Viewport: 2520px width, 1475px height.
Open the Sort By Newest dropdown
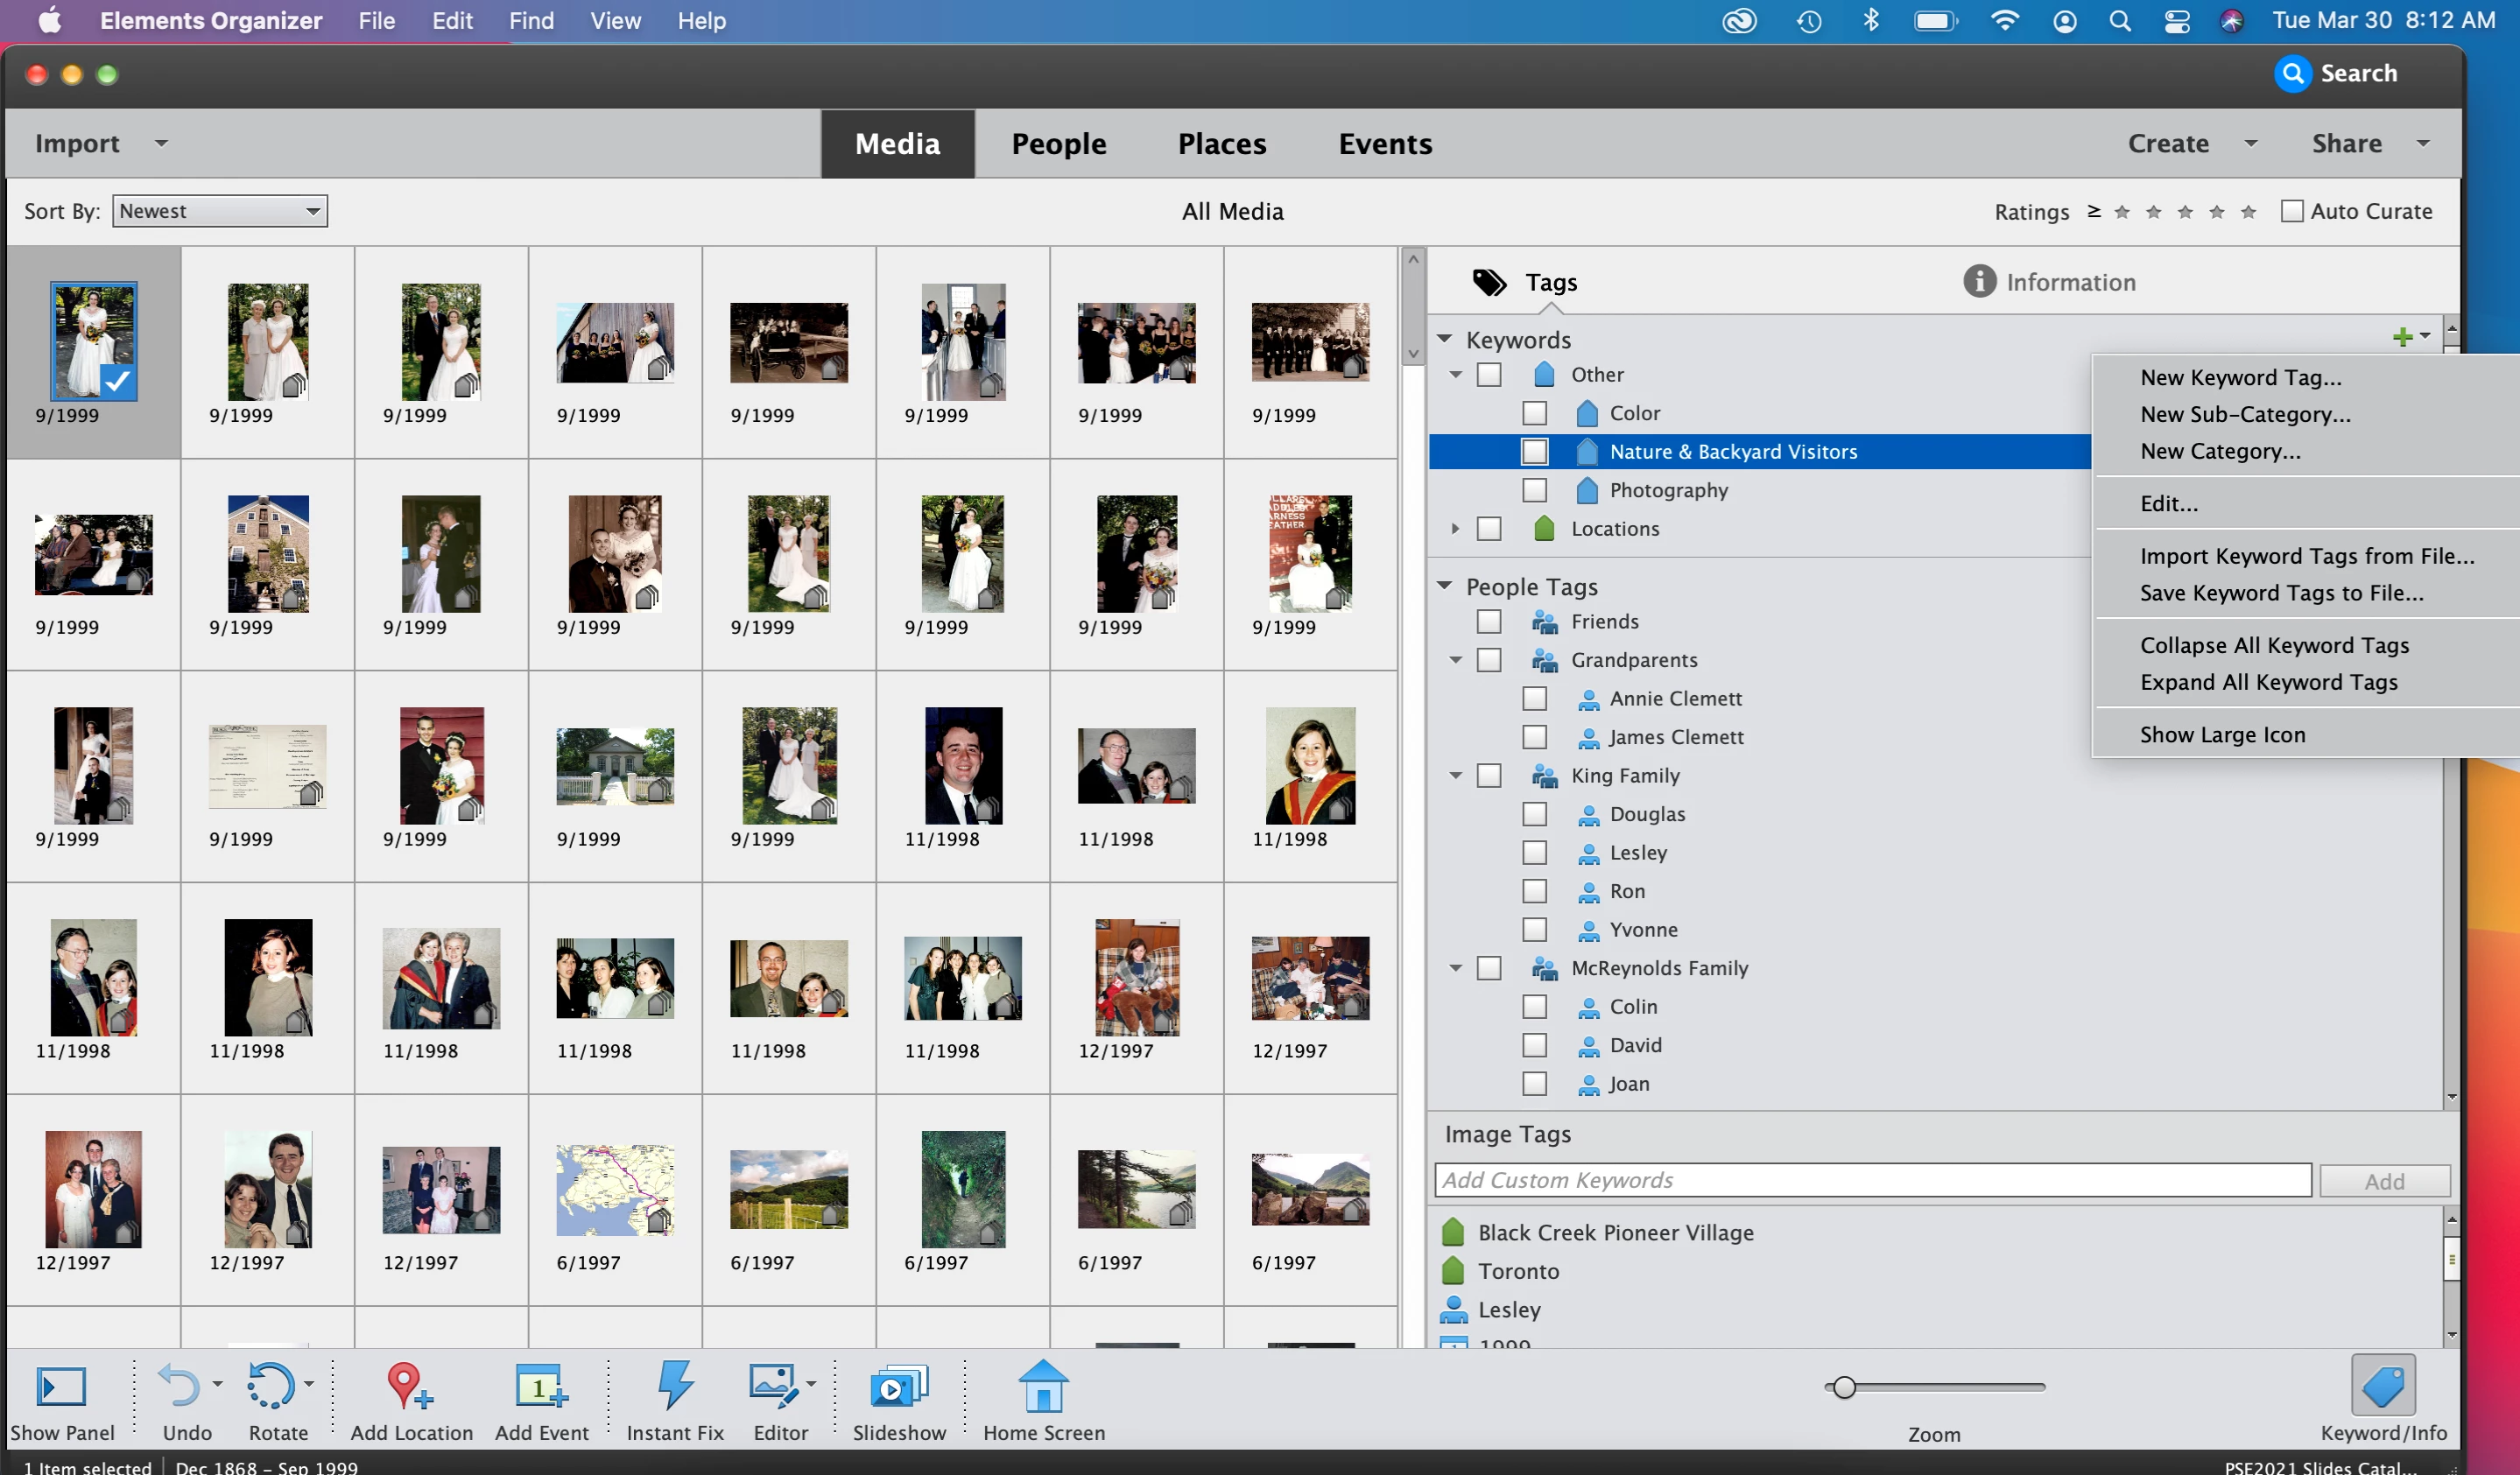(220, 211)
